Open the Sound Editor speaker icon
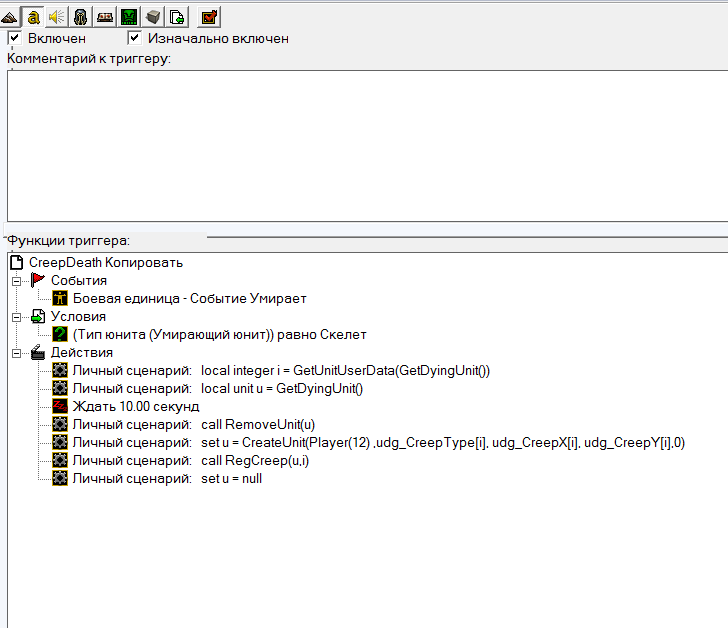 tap(57, 16)
